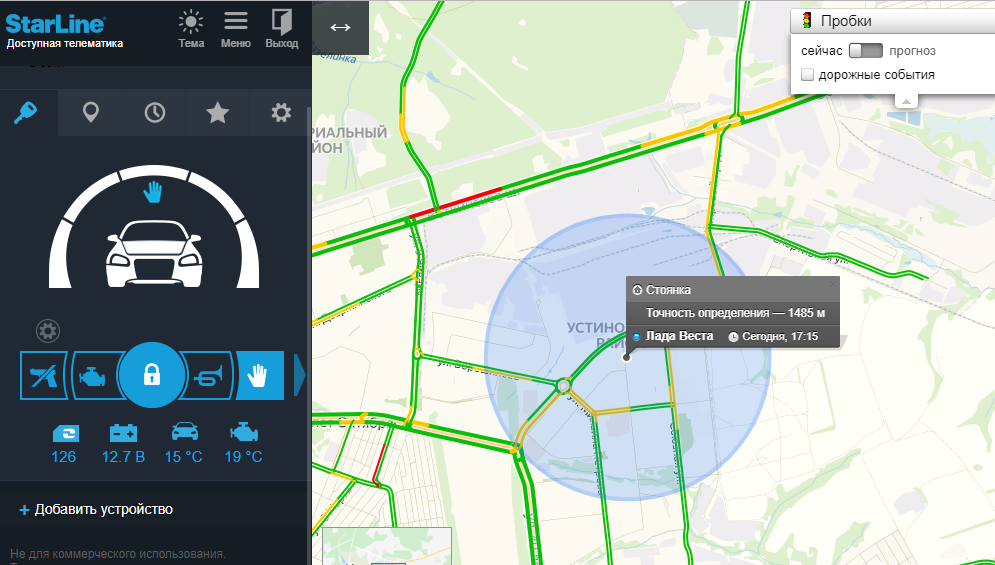
Task: Expand more commands with the right arrow
Action: click(x=300, y=375)
